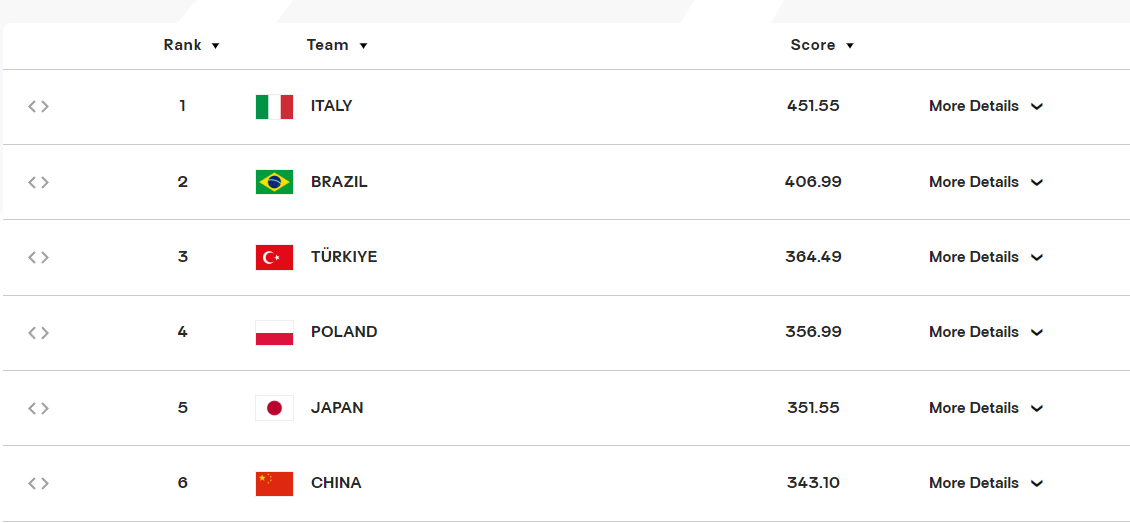Viewport: 1130px width, 523px height.
Task: Sort the table by Score column
Action: pos(822,45)
